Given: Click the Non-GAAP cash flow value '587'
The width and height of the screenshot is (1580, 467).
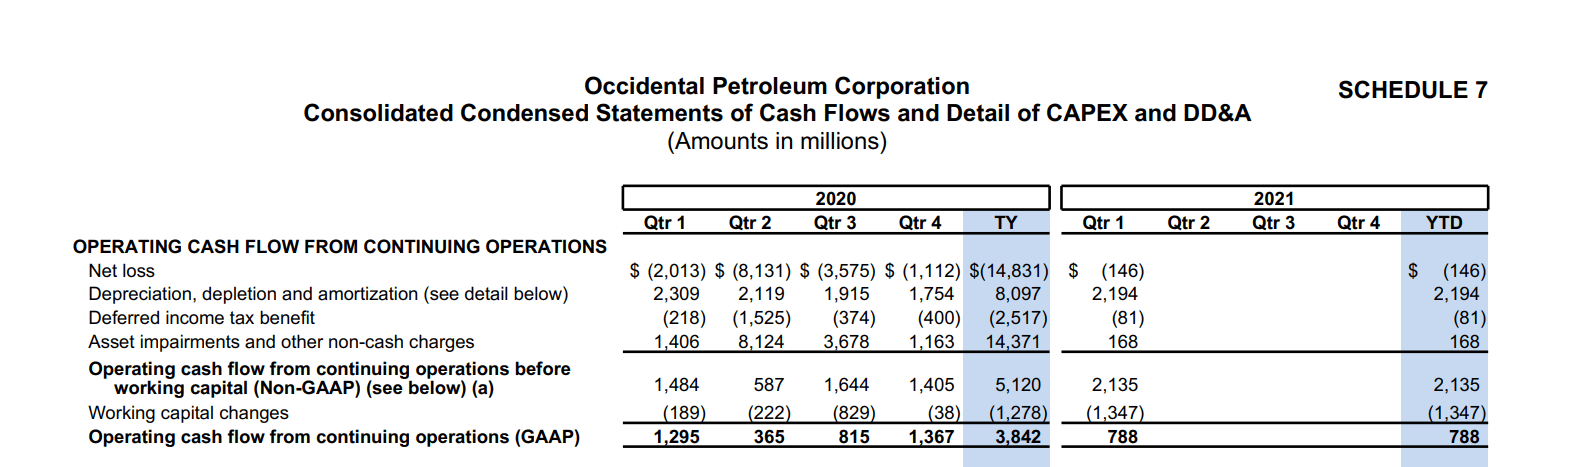Looking at the screenshot, I should tap(769, 385).
